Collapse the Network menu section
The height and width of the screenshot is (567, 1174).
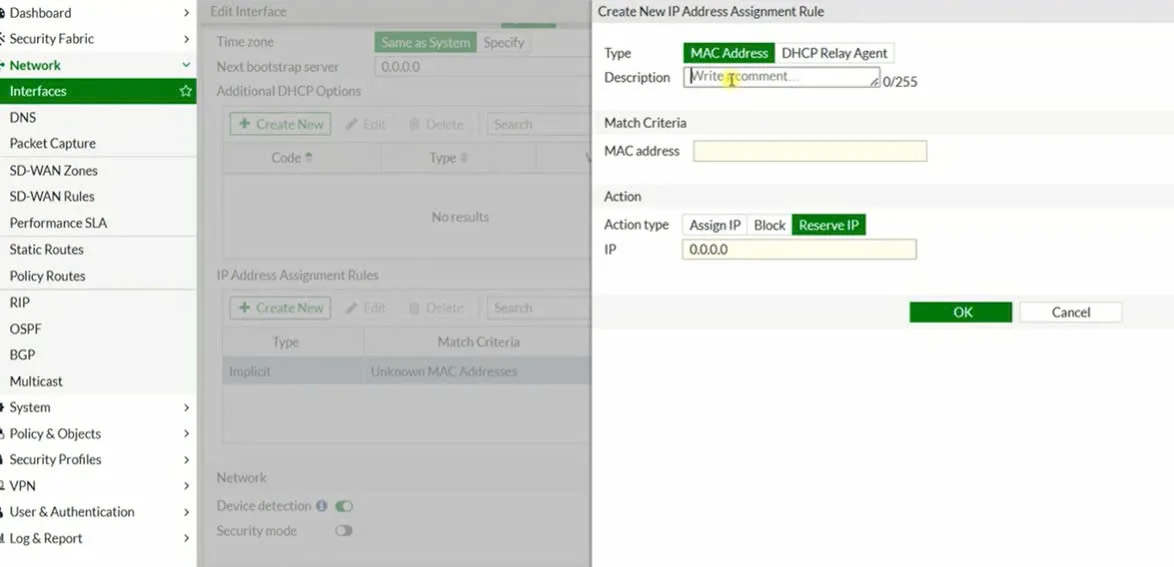tap(98, 65)
